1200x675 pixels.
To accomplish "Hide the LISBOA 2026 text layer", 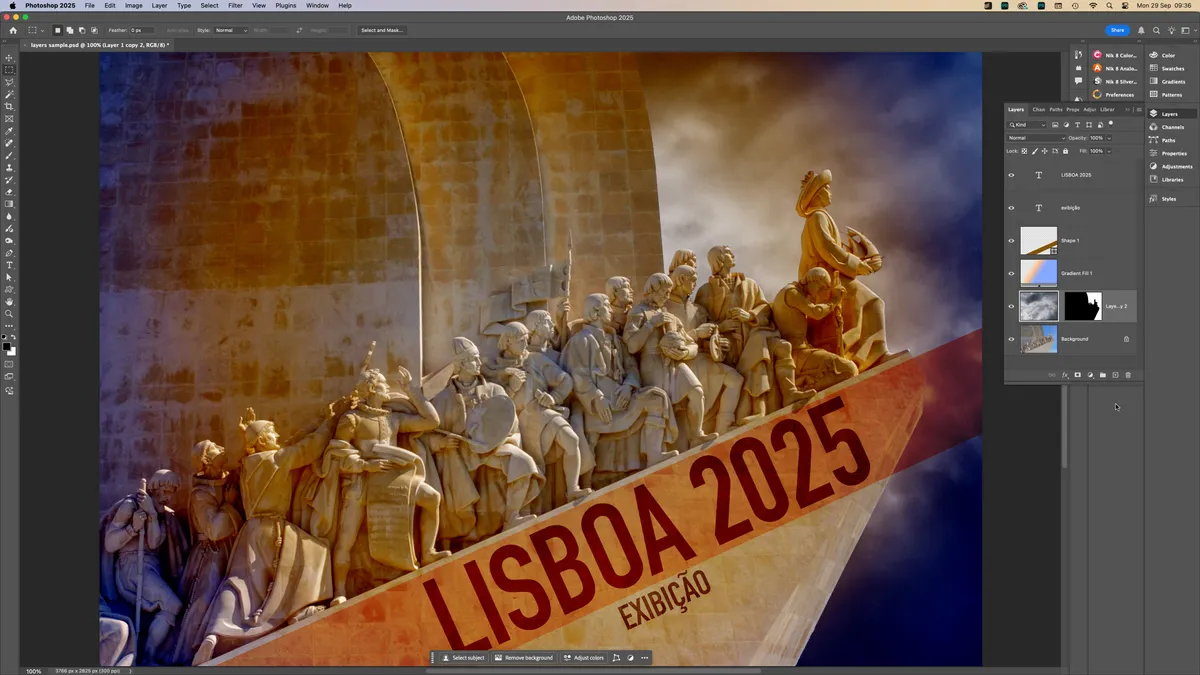I will pos(1011,175).
